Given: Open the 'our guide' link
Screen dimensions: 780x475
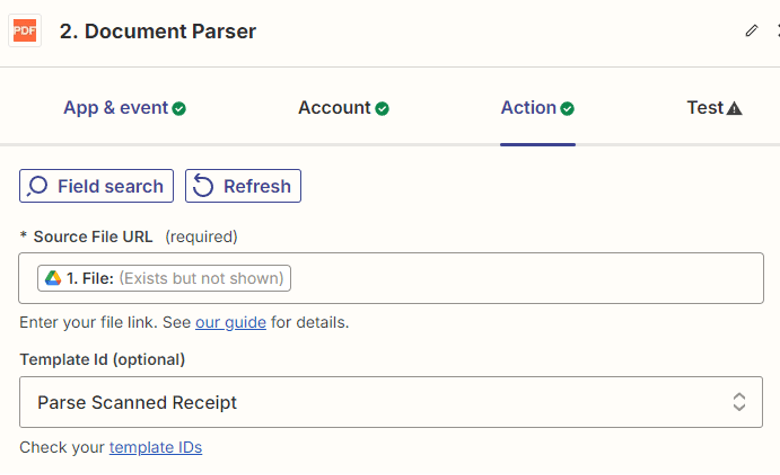Looking at the screenshot, I should tap(230, 323).
